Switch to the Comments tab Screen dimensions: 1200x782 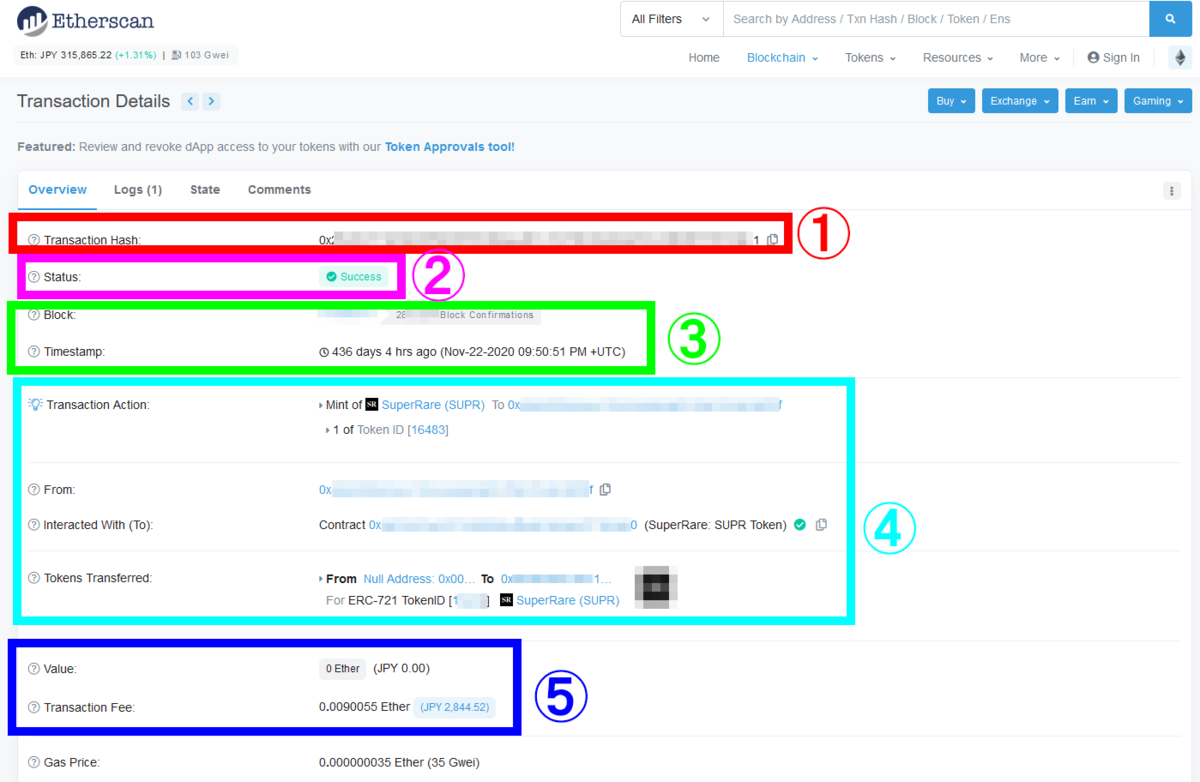pos(279,190)
